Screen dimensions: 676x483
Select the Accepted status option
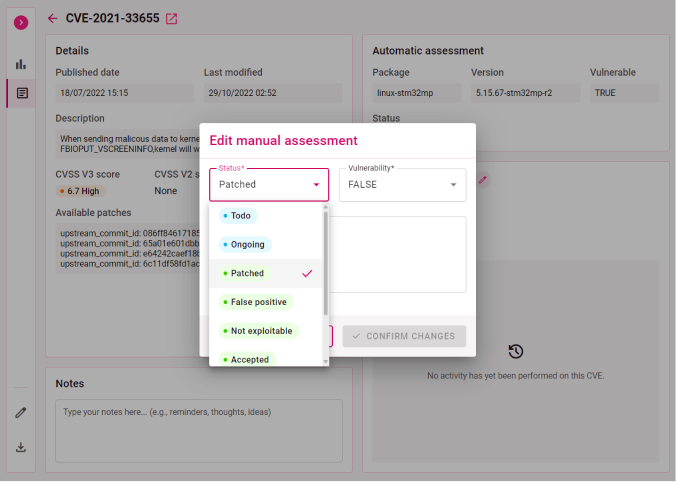point(266,358)
